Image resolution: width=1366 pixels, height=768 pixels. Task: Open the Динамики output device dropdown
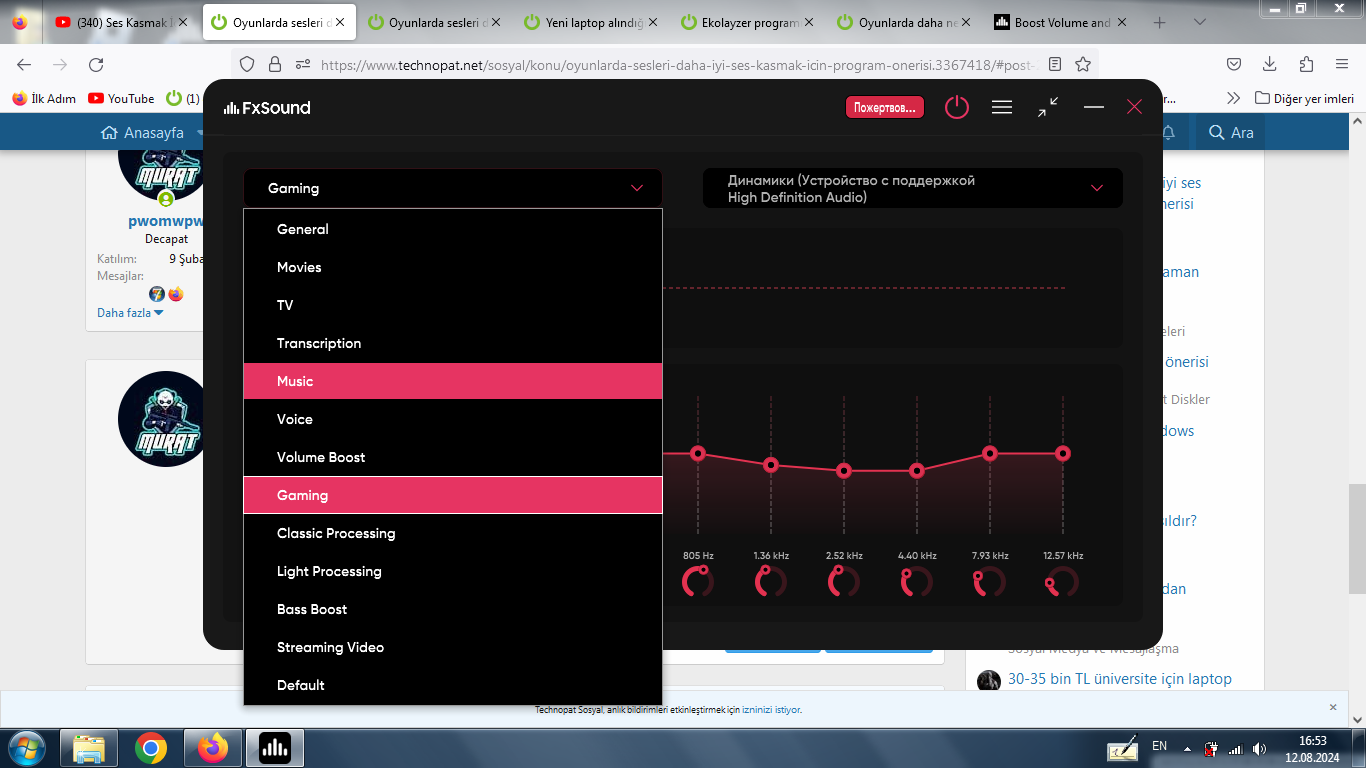pyautogui.click(x=913, y=188)
